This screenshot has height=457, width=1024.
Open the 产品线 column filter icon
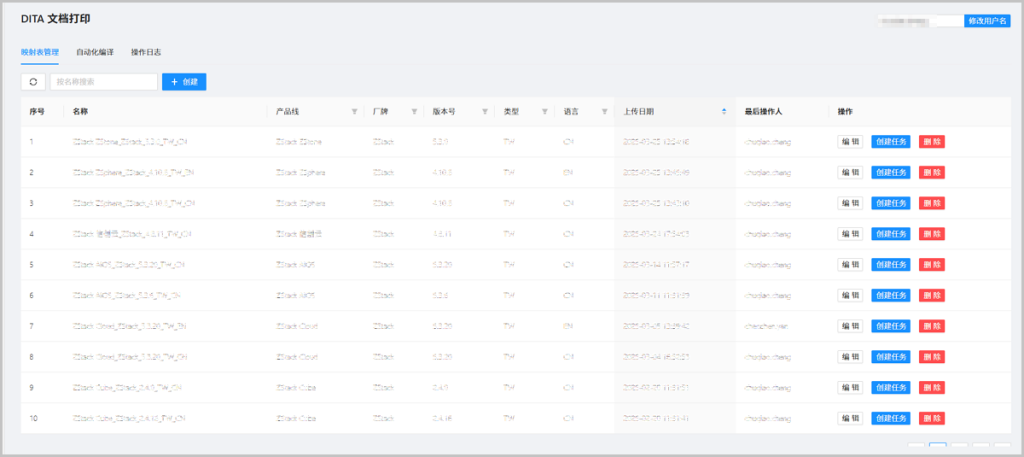355,112
